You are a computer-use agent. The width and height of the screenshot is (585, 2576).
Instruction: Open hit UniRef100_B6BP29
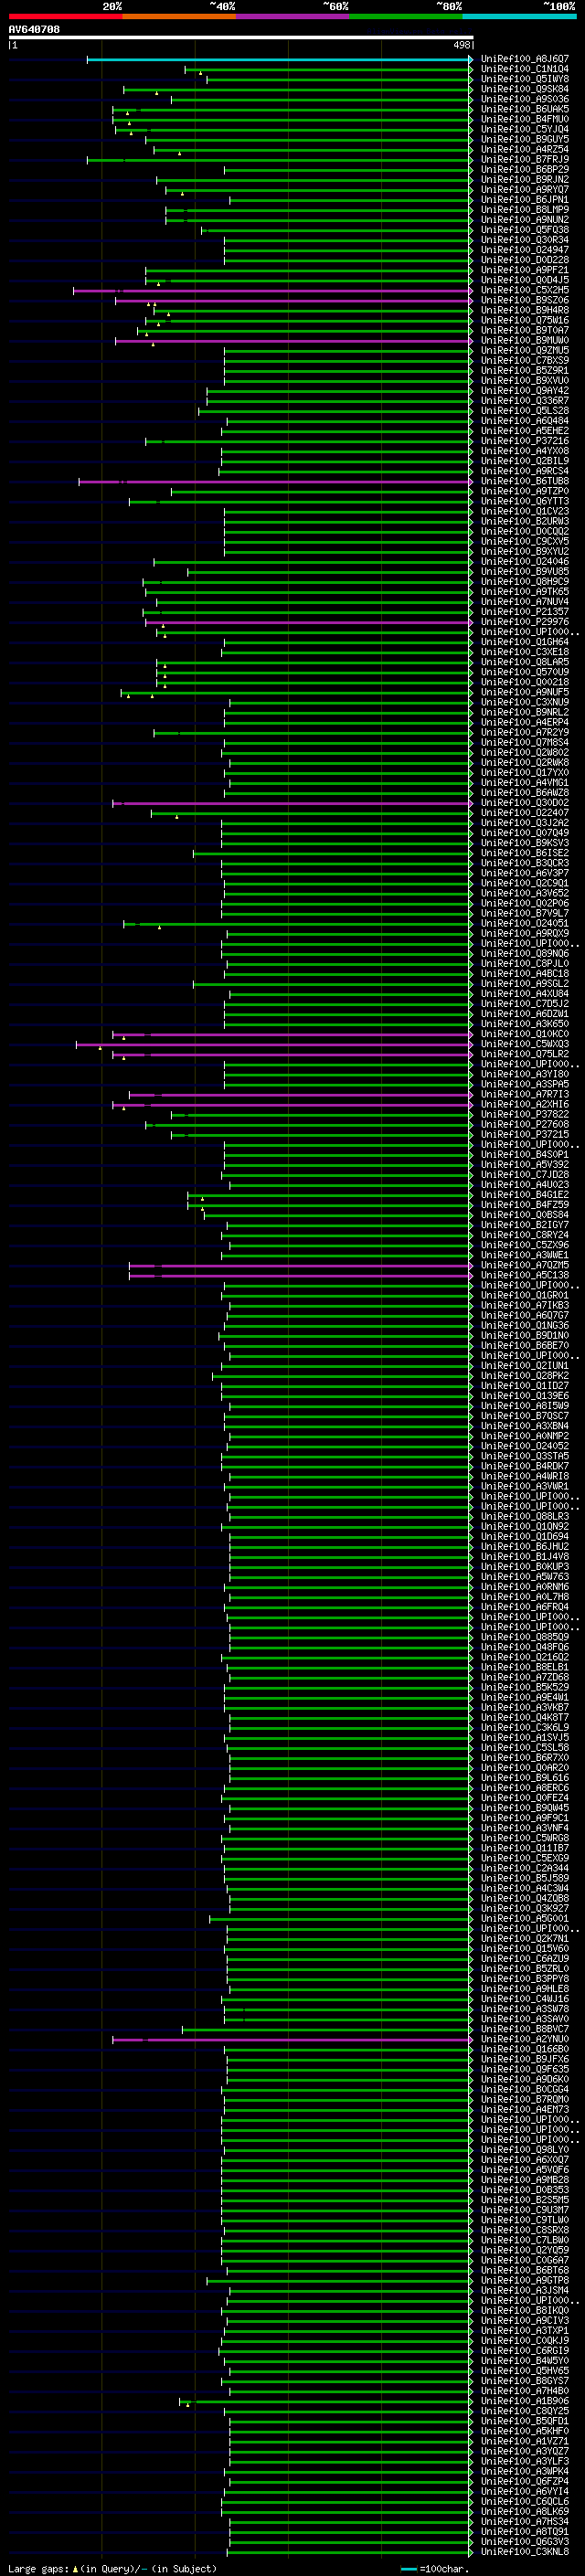[524, 169]
